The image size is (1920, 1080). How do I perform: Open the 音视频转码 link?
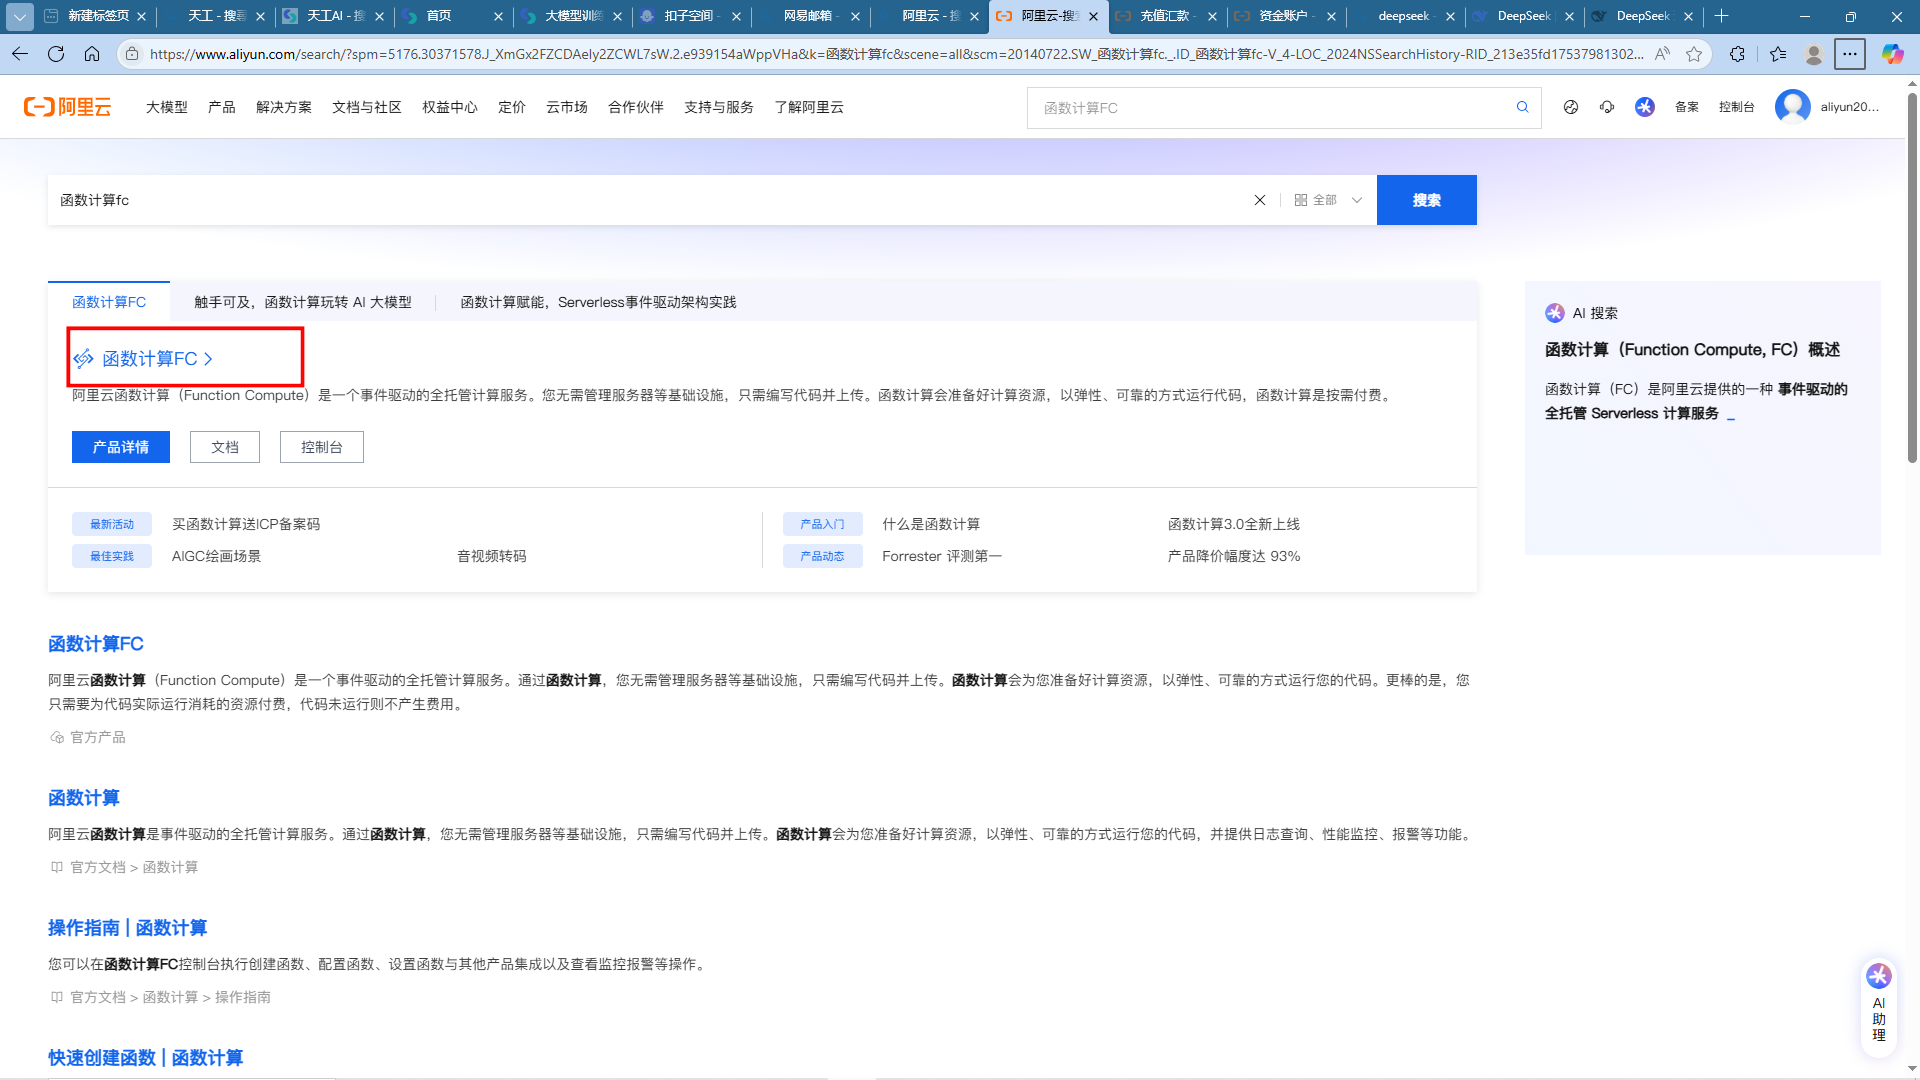[x=492, y=556]
